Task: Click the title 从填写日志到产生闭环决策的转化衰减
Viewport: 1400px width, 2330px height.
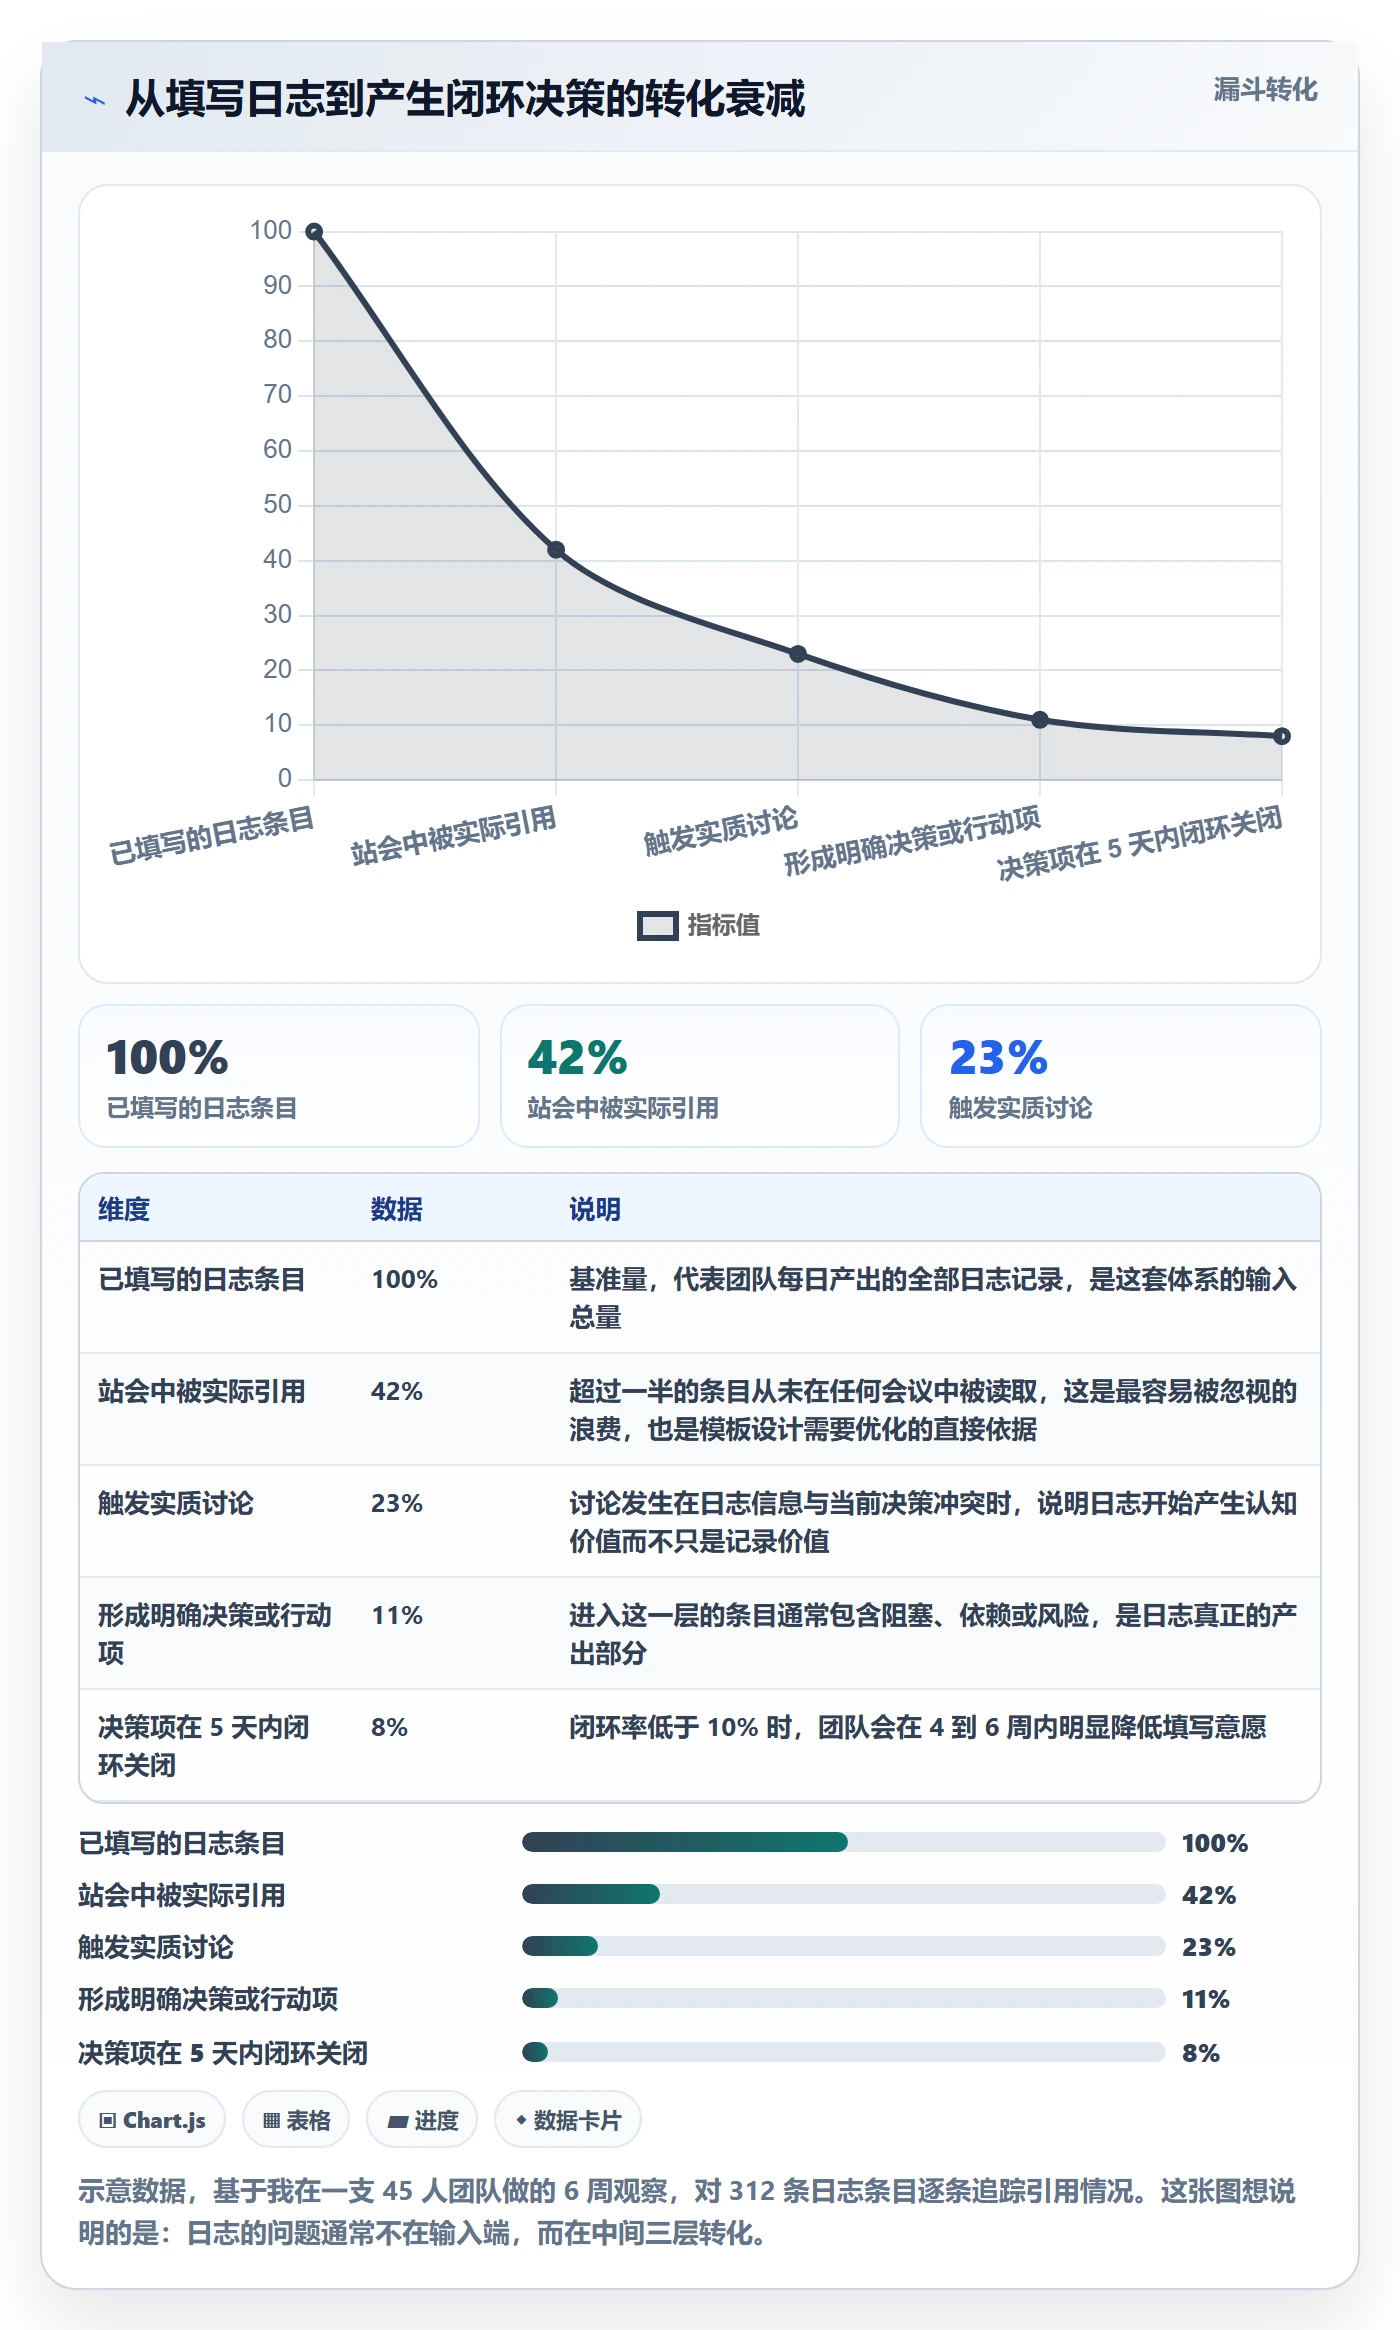Action: click(465, 99)
